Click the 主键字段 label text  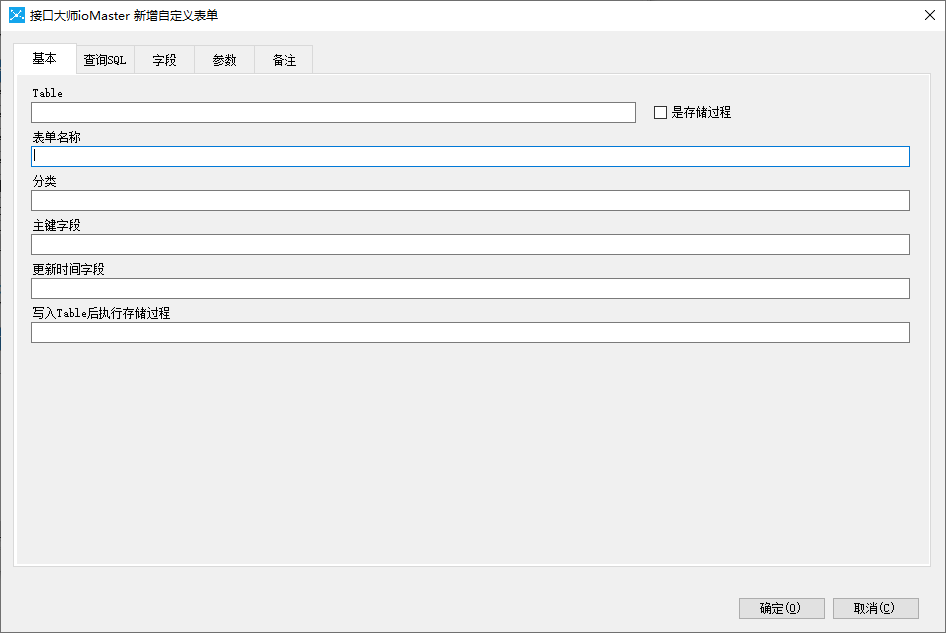point(57,225)
